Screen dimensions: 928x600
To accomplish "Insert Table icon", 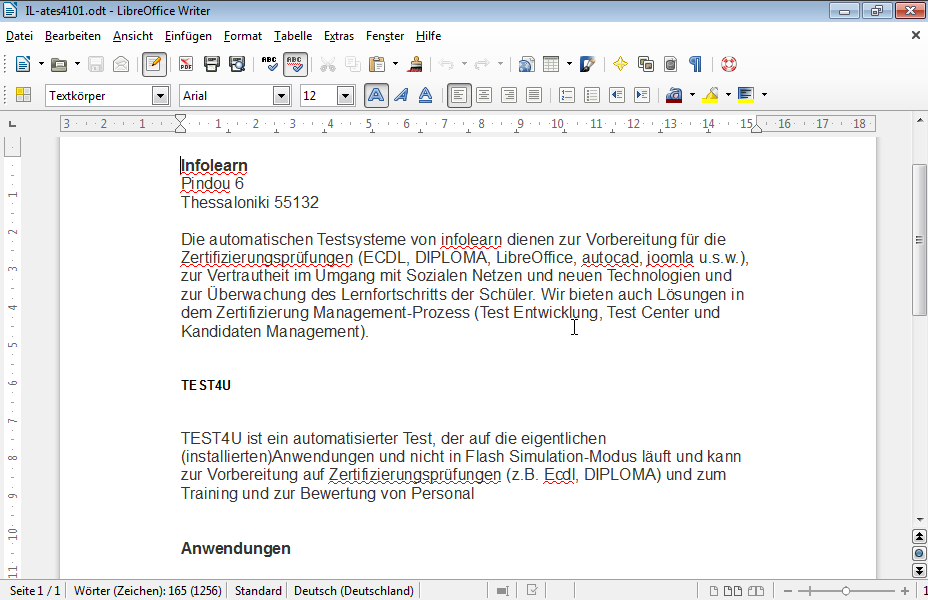I will (x=551, y=64).
